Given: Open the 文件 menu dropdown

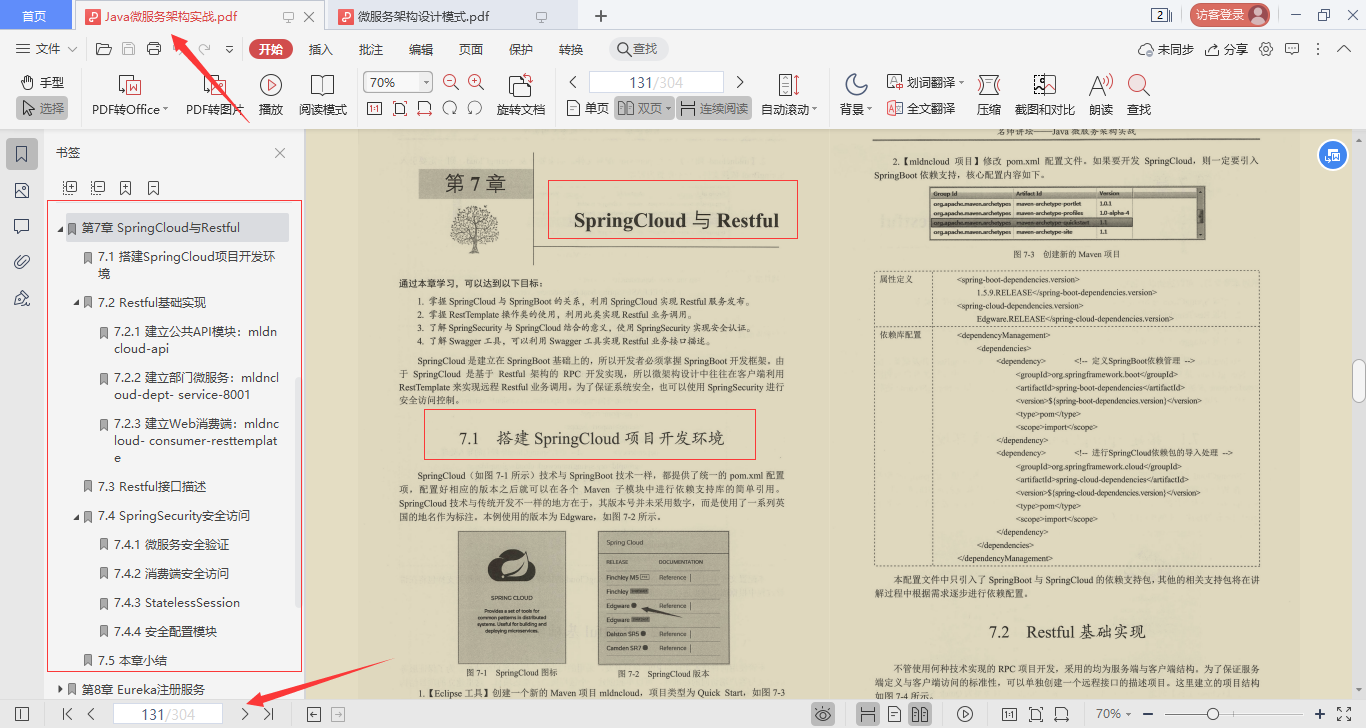Looking at the screenshot, I should (46, 49).
